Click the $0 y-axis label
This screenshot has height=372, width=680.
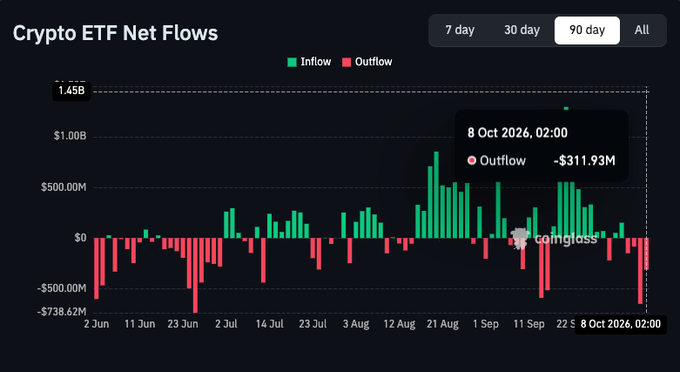pos(80,238)
